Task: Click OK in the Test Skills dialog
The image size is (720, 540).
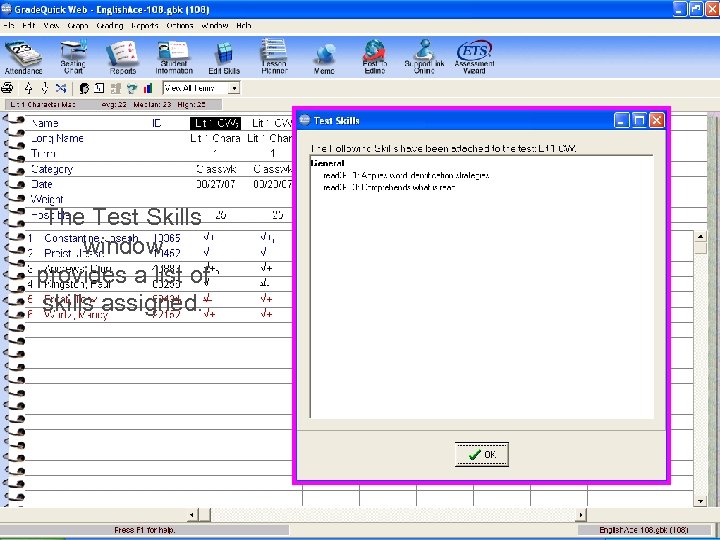Action: coord(482,454)
